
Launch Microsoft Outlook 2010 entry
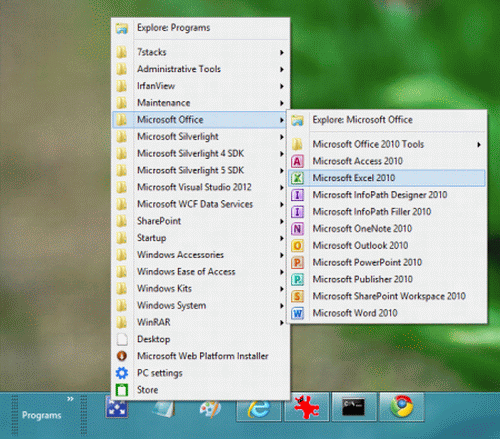(x=387, y=246)
